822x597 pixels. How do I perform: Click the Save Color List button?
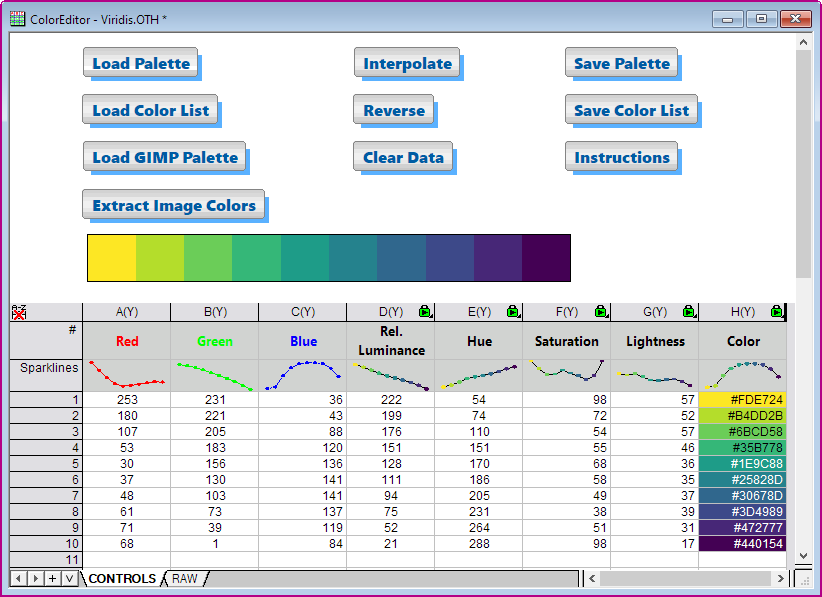632,110
